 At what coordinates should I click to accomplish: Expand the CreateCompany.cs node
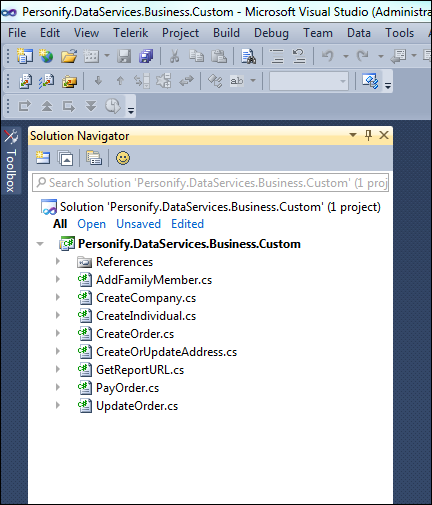point(58,297)
